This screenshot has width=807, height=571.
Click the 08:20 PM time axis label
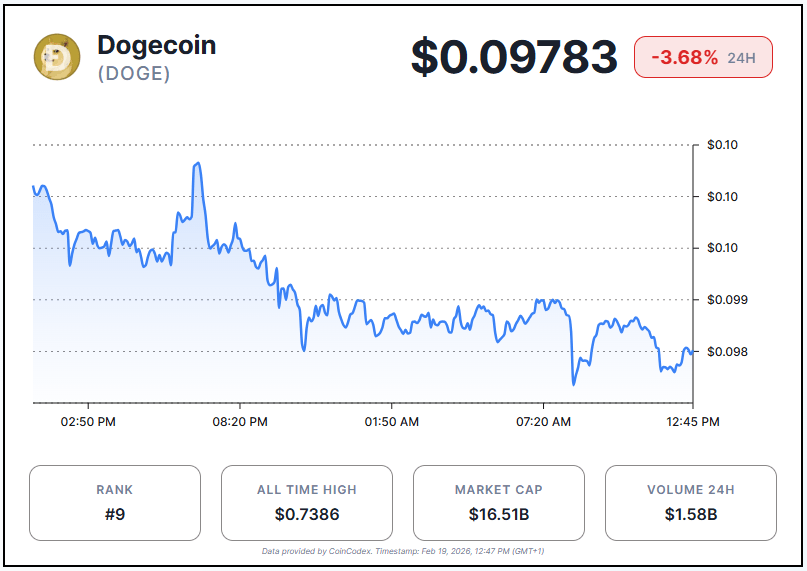240,422
